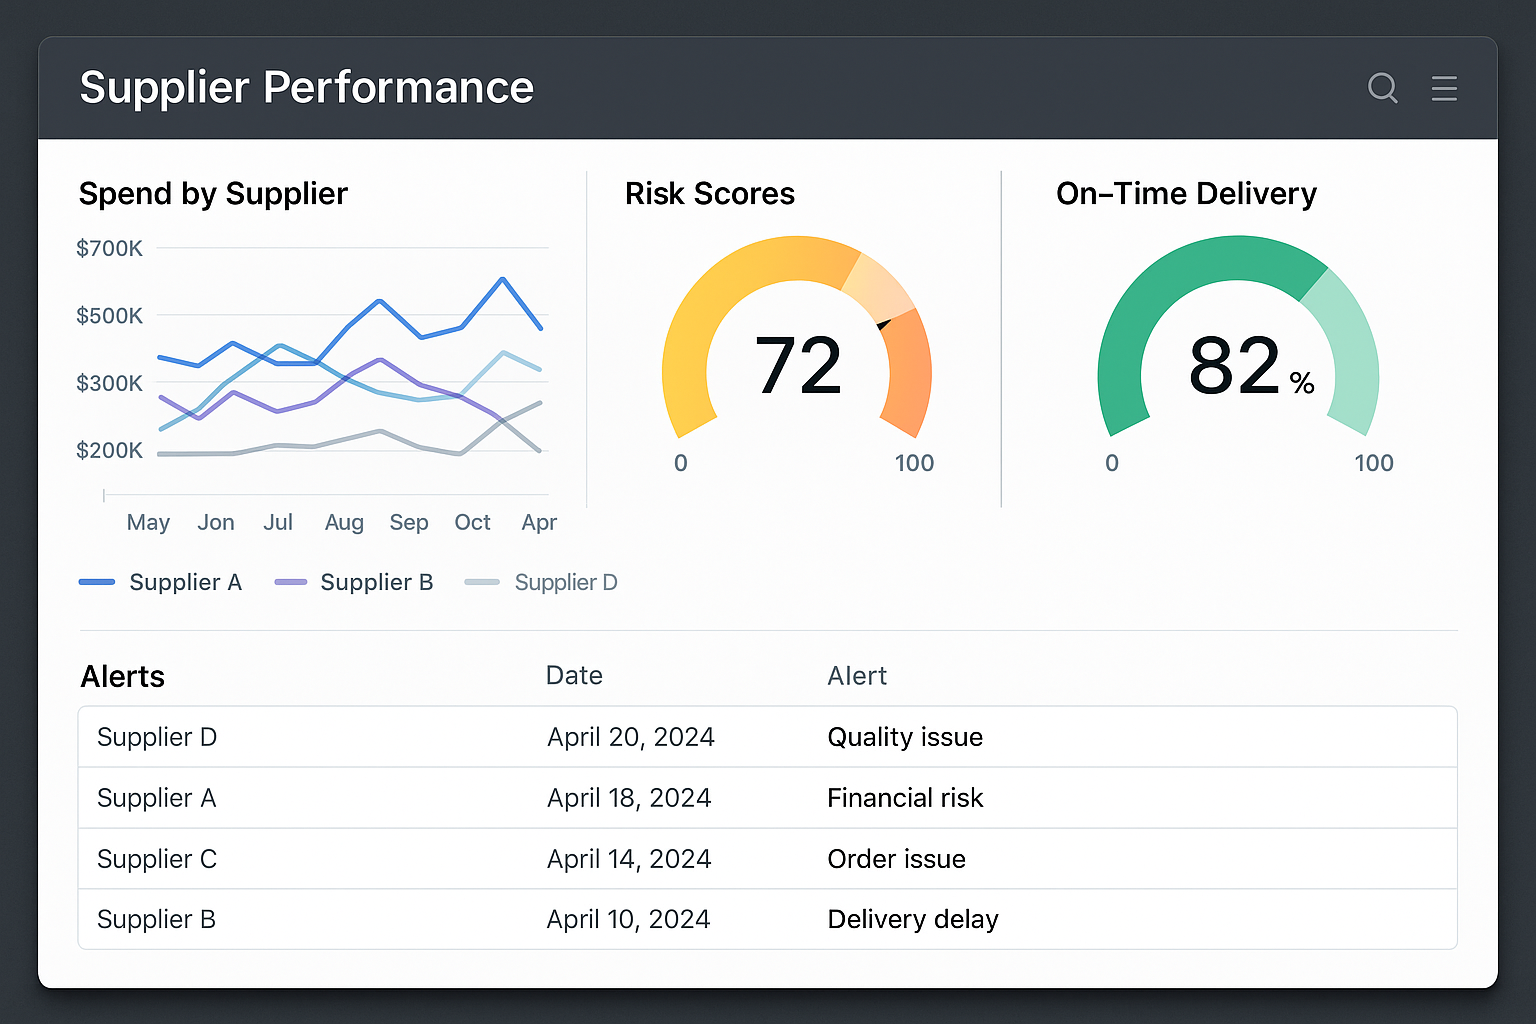Sort alerts by clicking Date column header
The height and width of the screenshot is (1024, 1536).
point(574,676)
